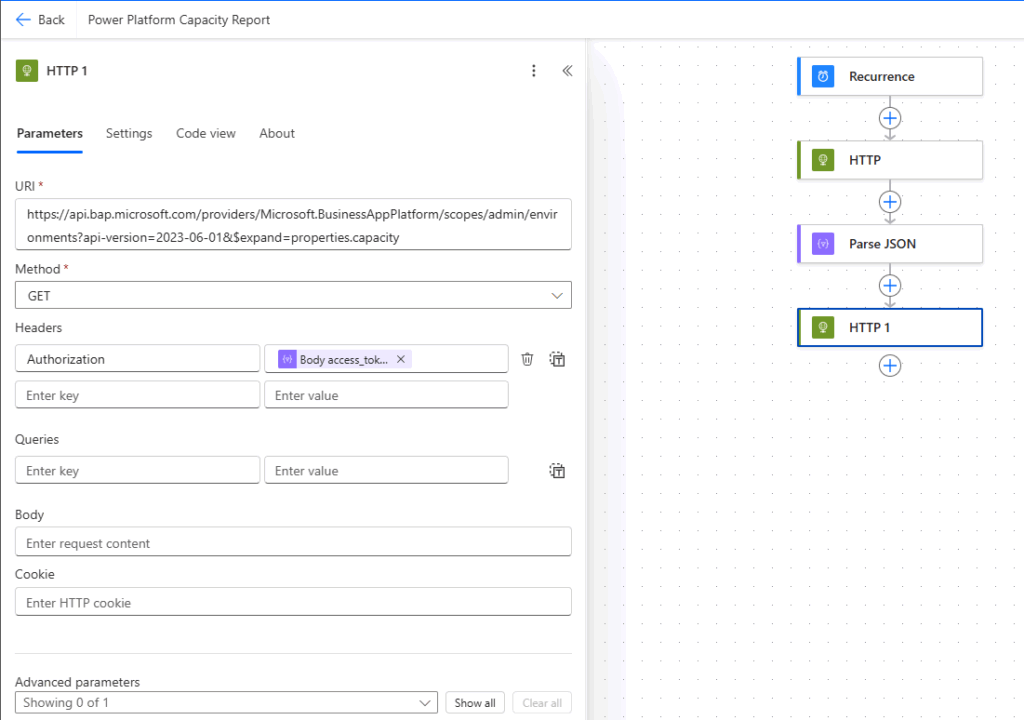Add a step below Recurrence
This screenshot has height=720, width=1024.
click(890, 118)
